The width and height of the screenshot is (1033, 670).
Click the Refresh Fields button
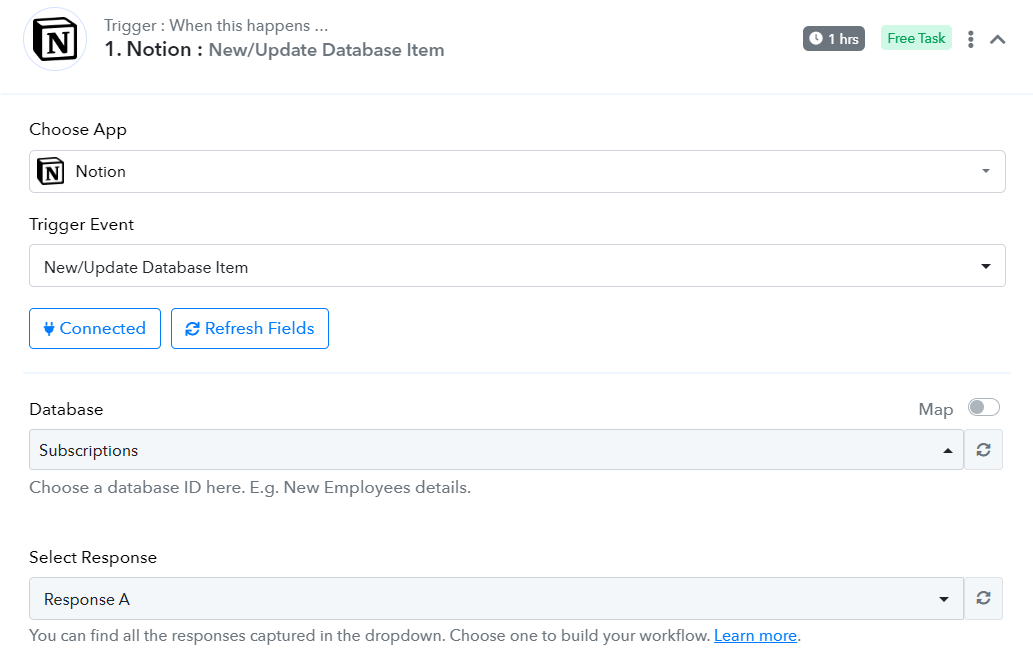pos(250,328)
